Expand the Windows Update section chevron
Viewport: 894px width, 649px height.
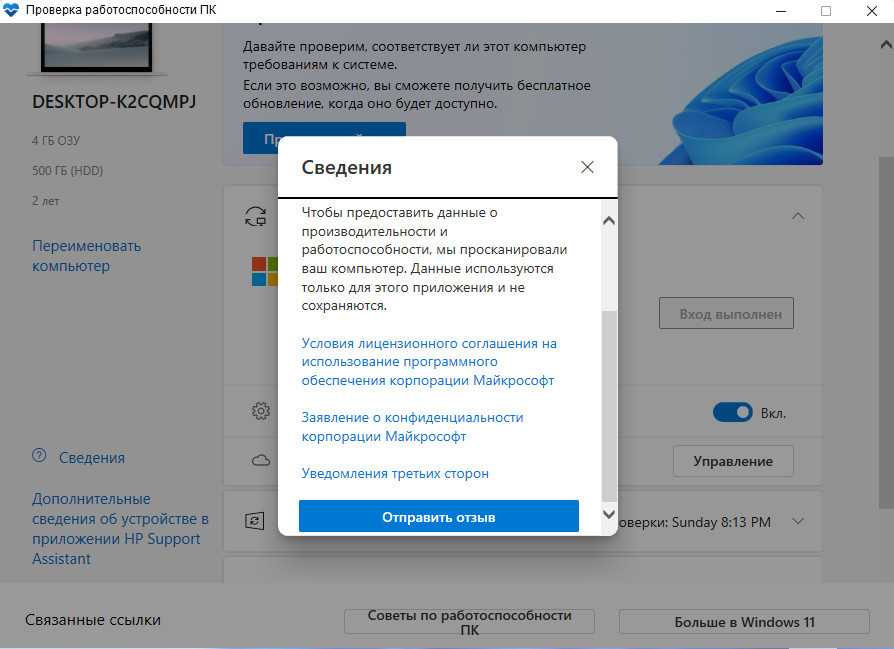[798, 521]
